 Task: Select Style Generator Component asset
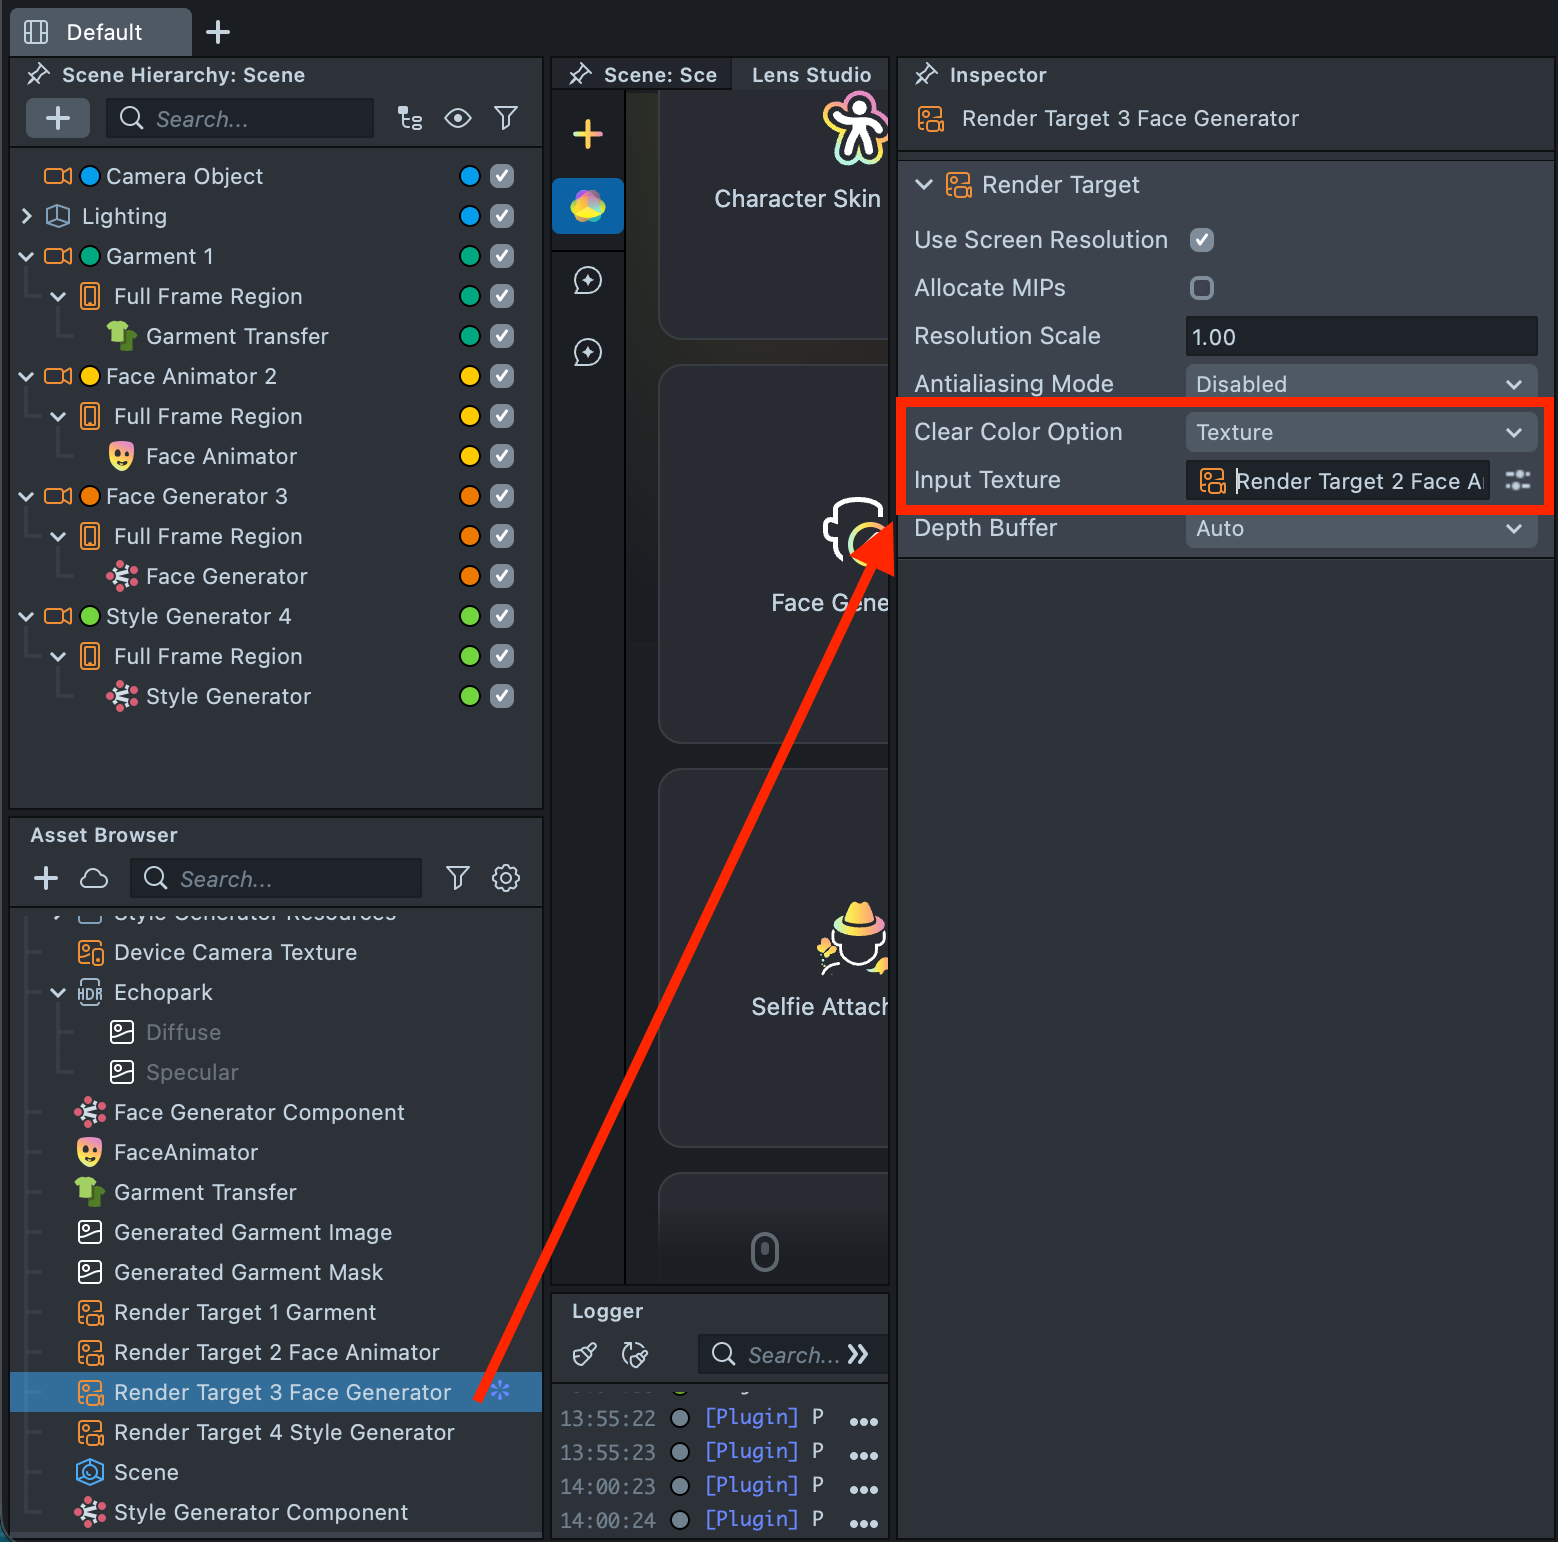coord(261,1512)
